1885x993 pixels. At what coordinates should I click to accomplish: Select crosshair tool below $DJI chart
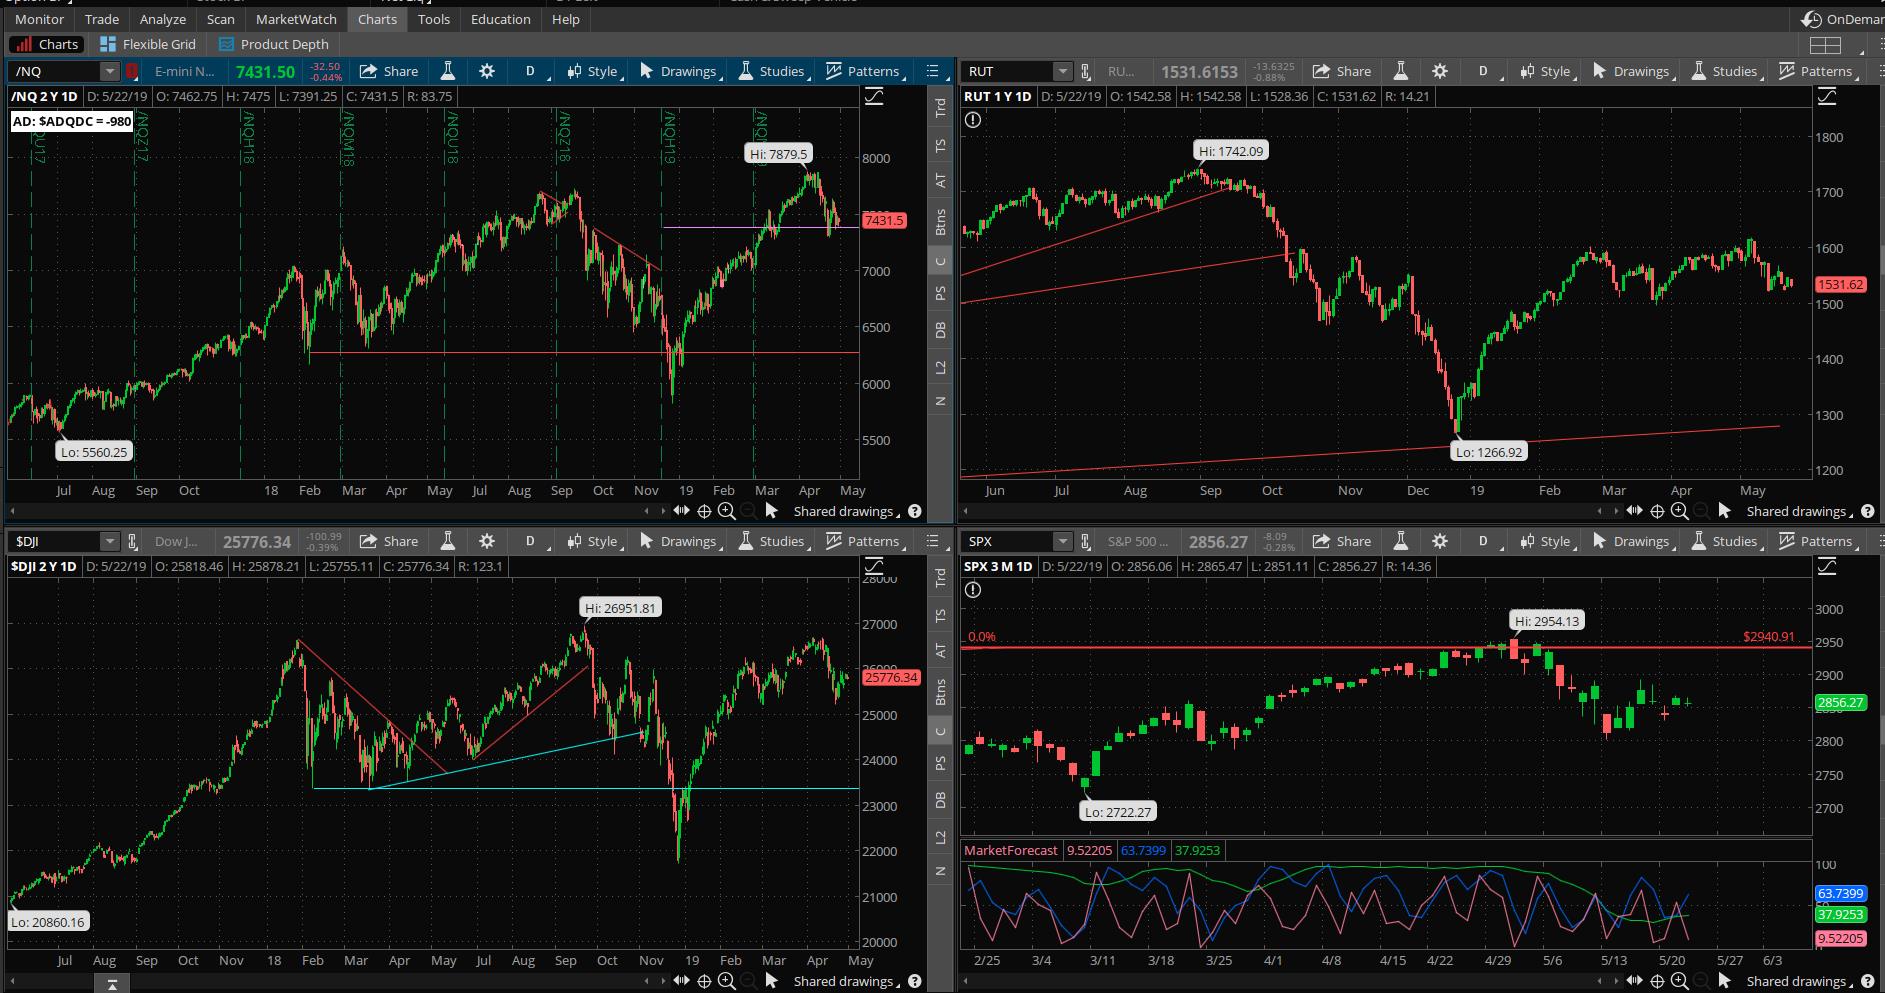pos(704,981)
